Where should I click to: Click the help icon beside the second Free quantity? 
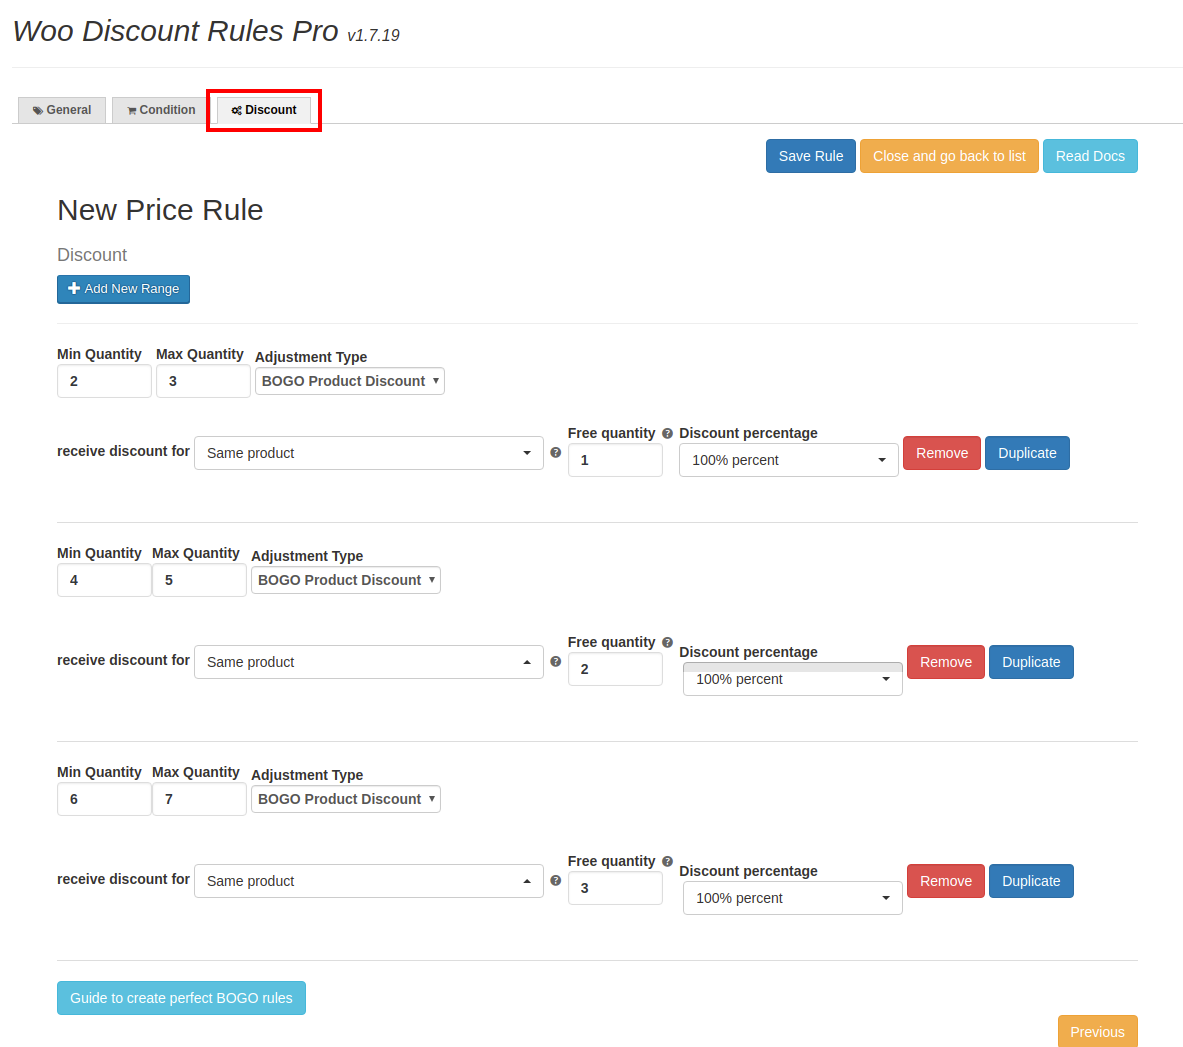[667, 642]
